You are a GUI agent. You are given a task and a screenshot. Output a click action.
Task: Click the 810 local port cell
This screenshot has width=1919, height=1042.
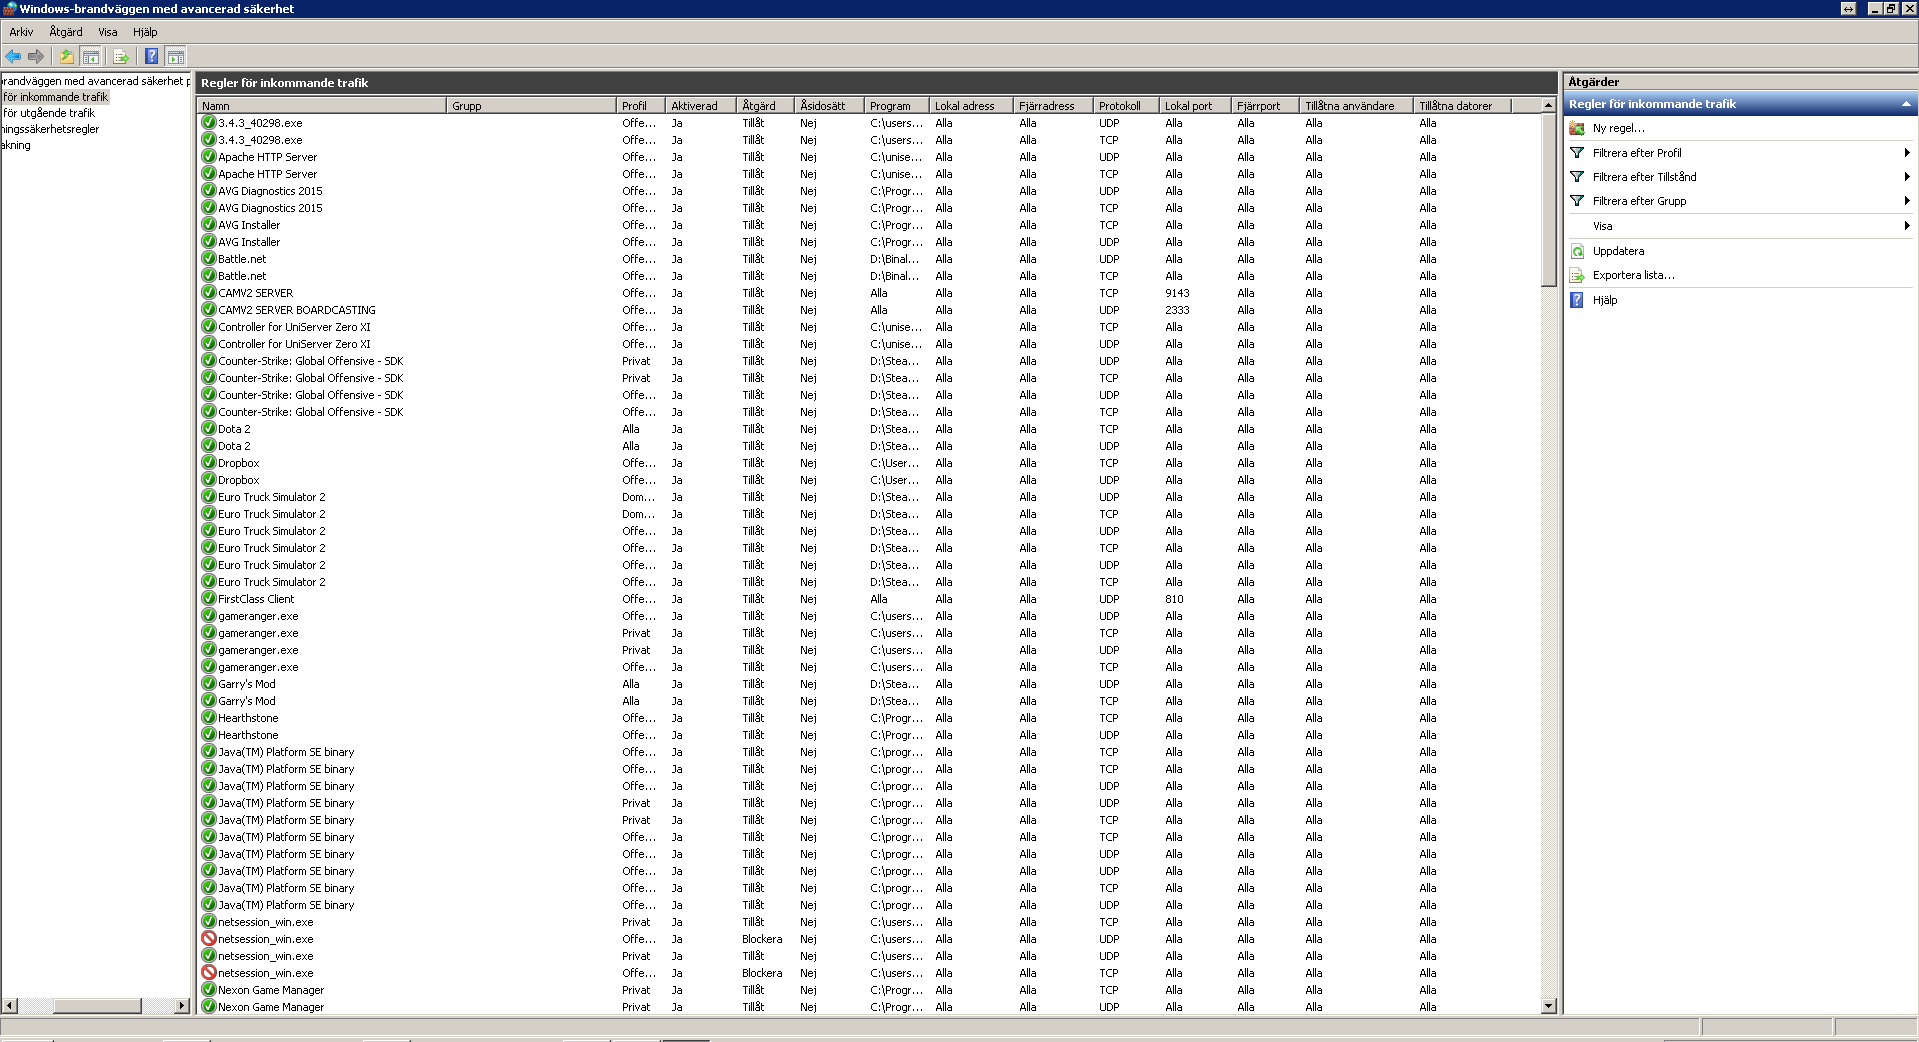pyautogui.click(x=1174, y=599)
